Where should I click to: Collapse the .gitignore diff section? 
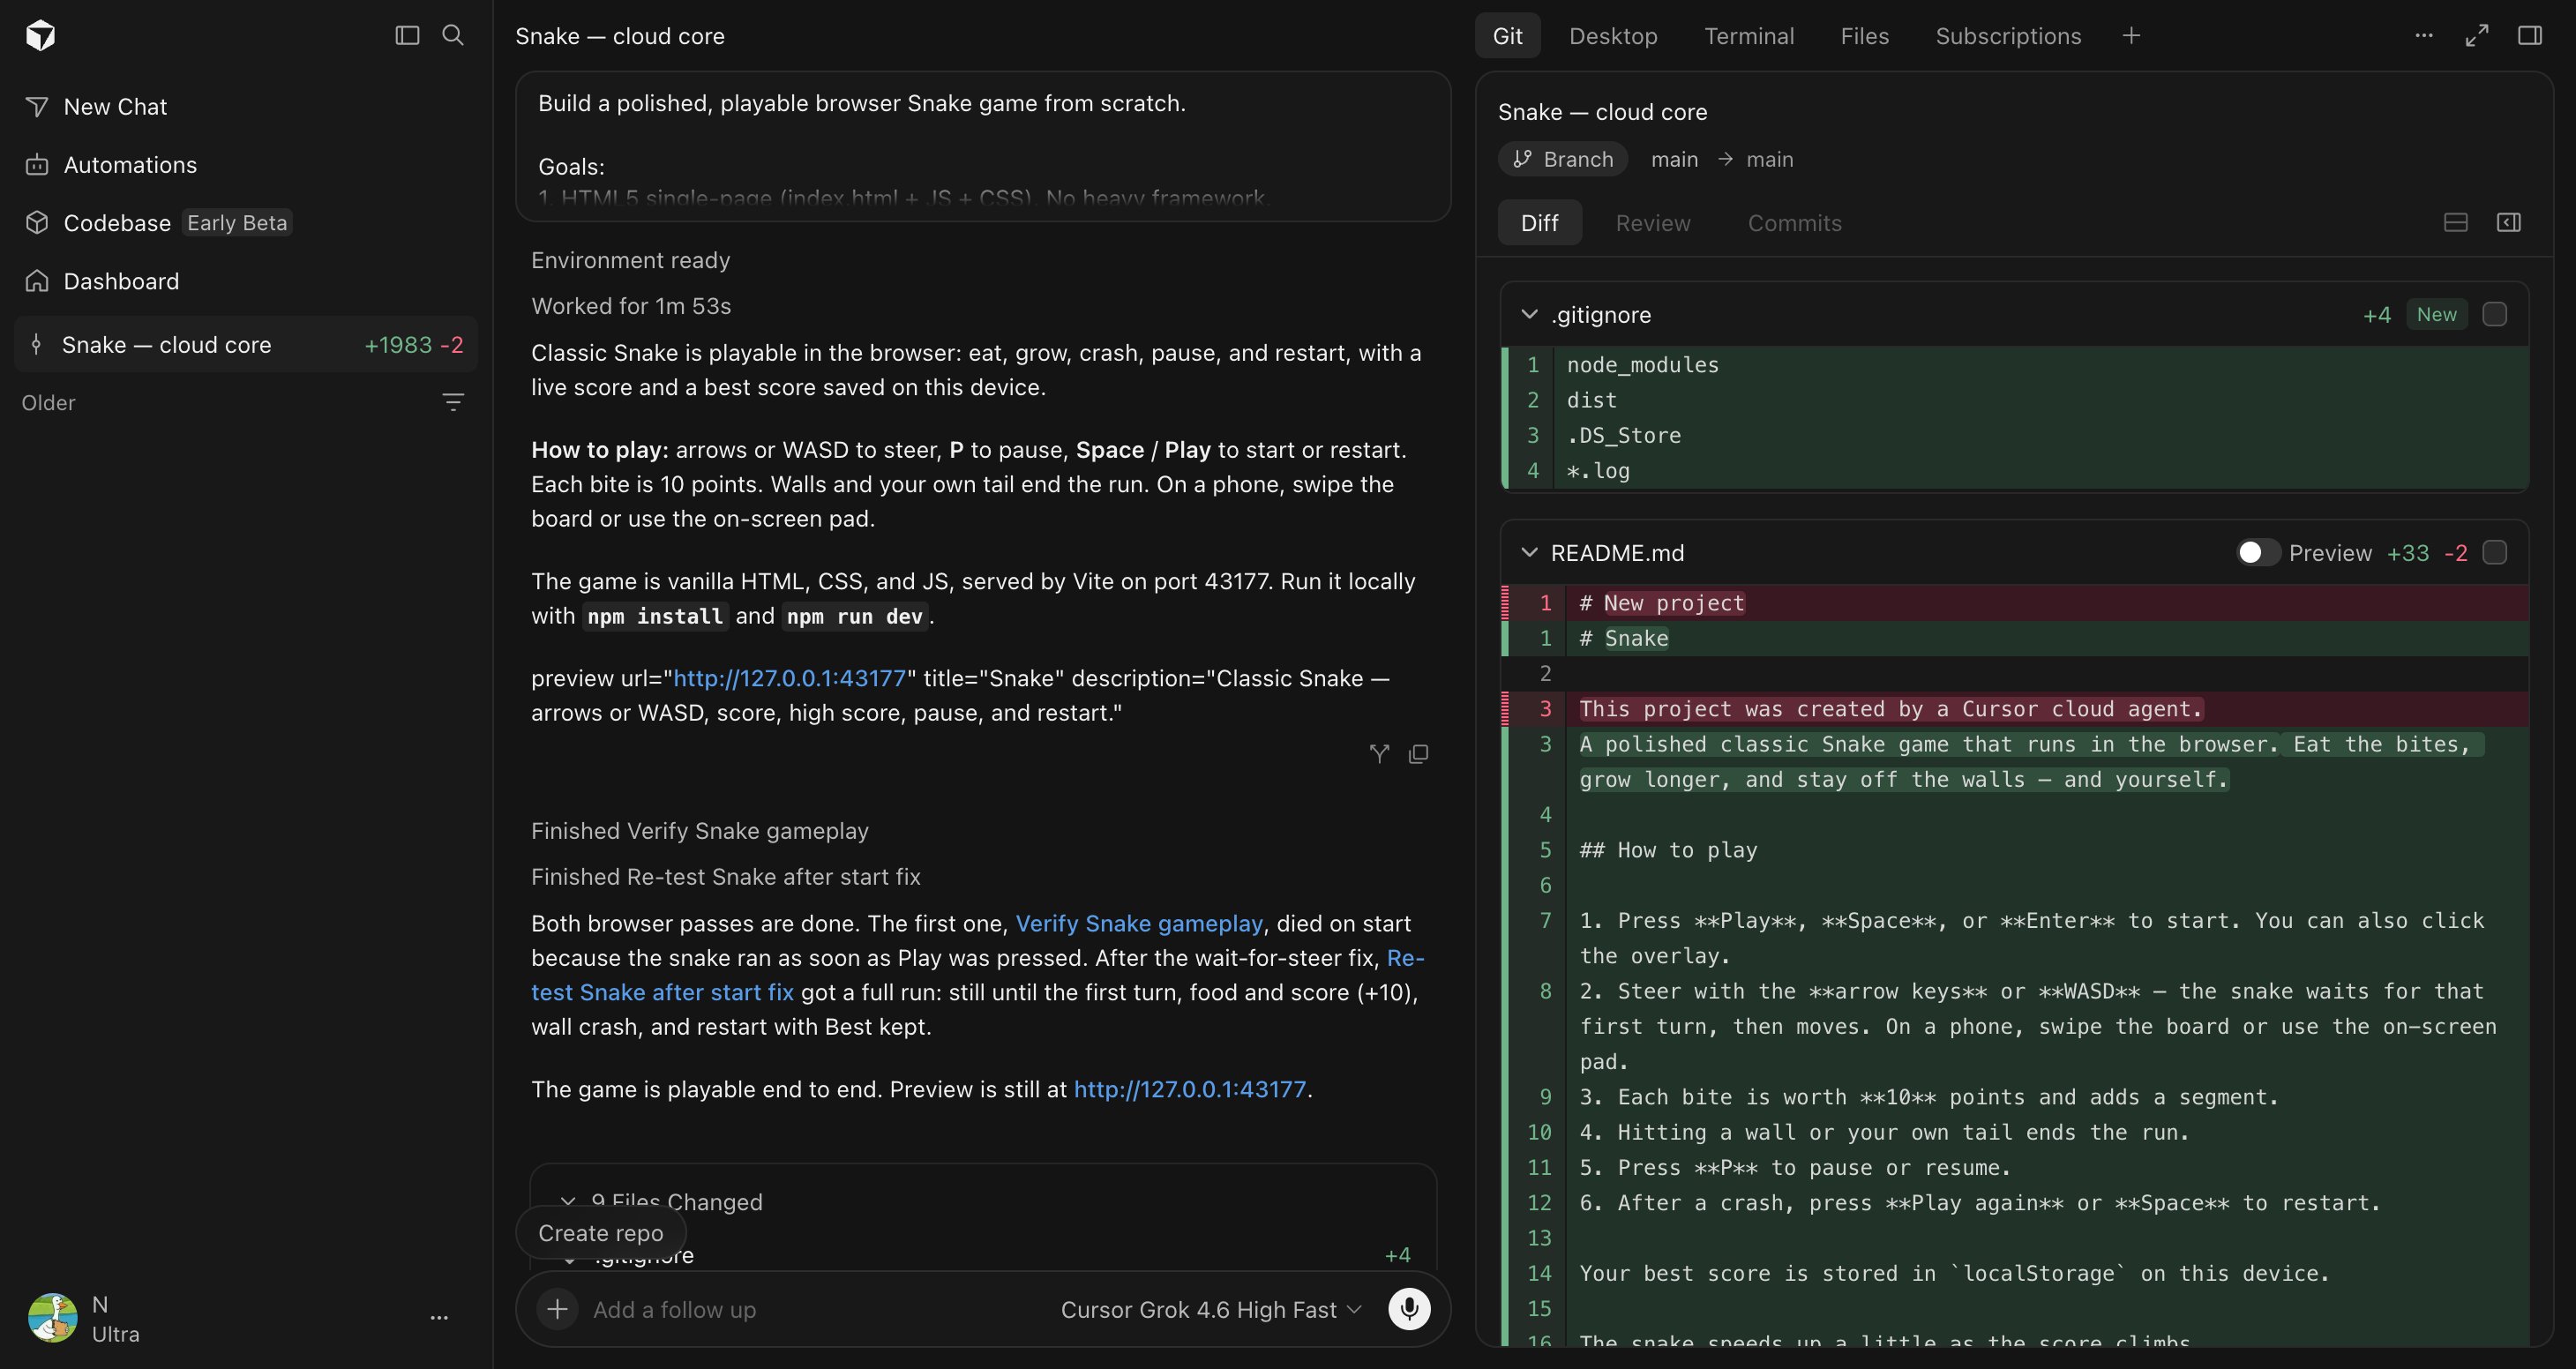(1529, 314)
